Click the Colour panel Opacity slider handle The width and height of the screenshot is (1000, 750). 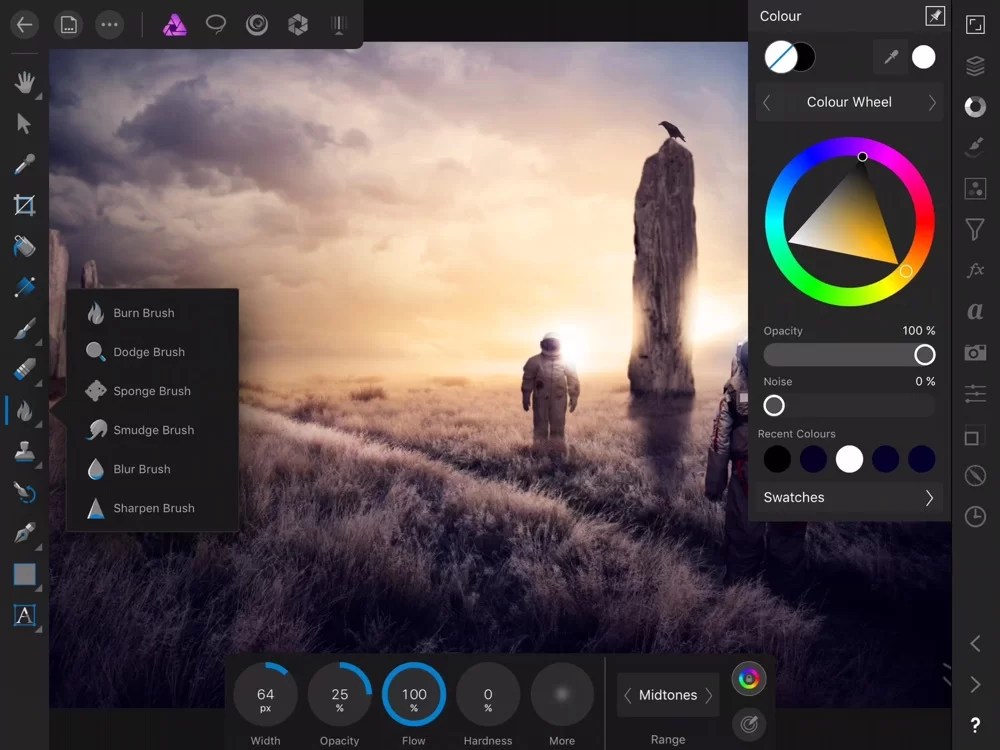coord(924,355)
